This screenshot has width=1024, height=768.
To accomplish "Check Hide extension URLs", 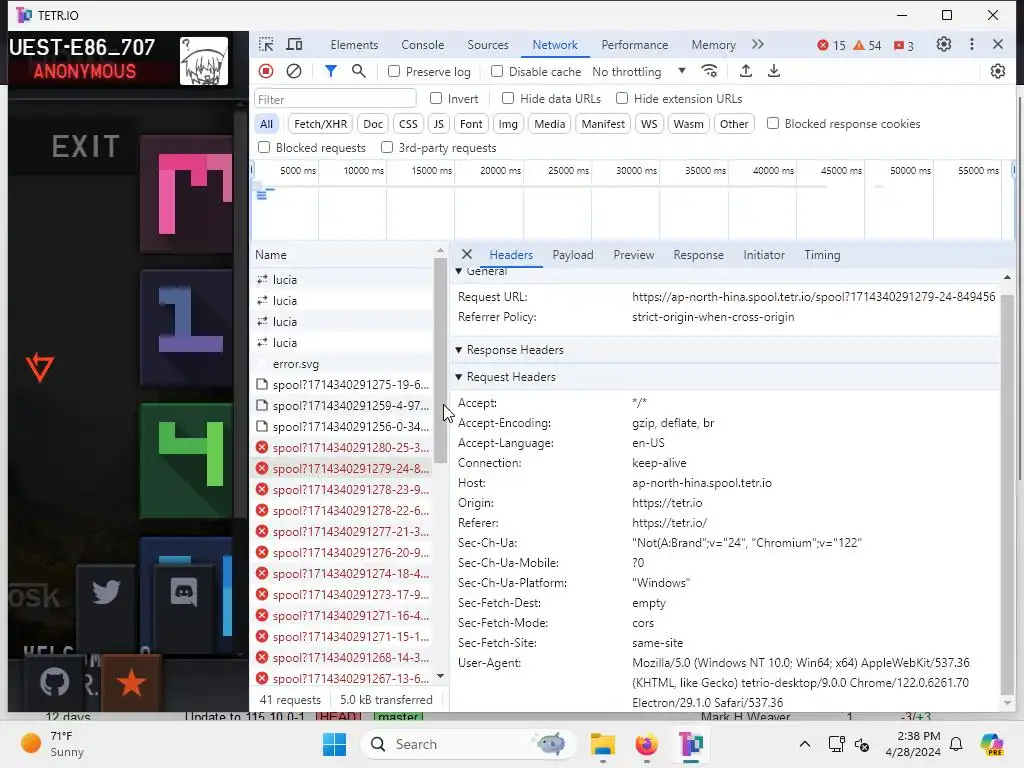I will tap(622, 98).
